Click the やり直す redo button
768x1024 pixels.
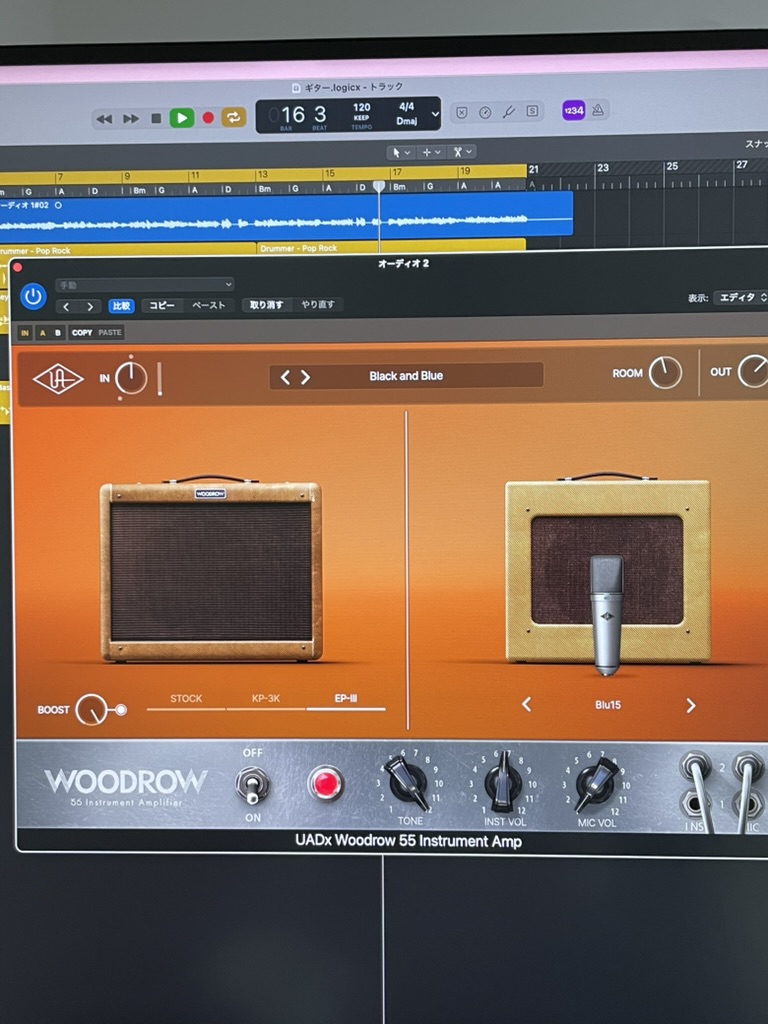(x=318, y=304)
